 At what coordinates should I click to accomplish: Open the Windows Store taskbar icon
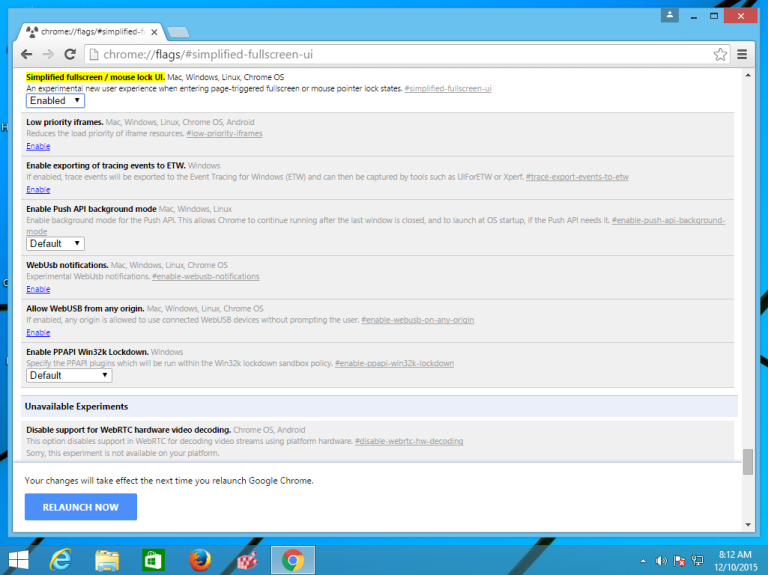click(153, 560)
